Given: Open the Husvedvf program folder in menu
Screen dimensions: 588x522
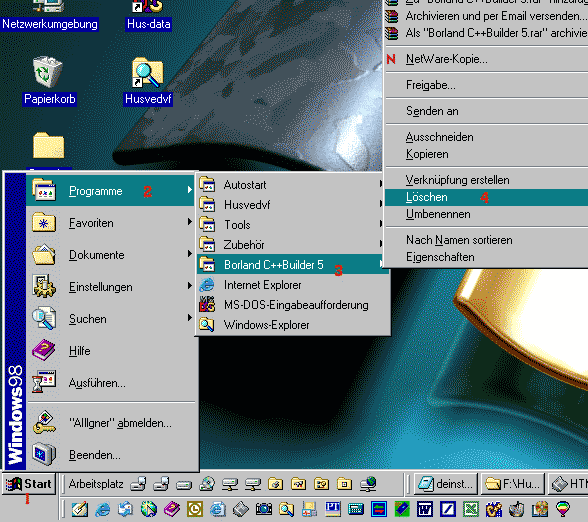Looking at the screenshot, I should tap(291, 205).
